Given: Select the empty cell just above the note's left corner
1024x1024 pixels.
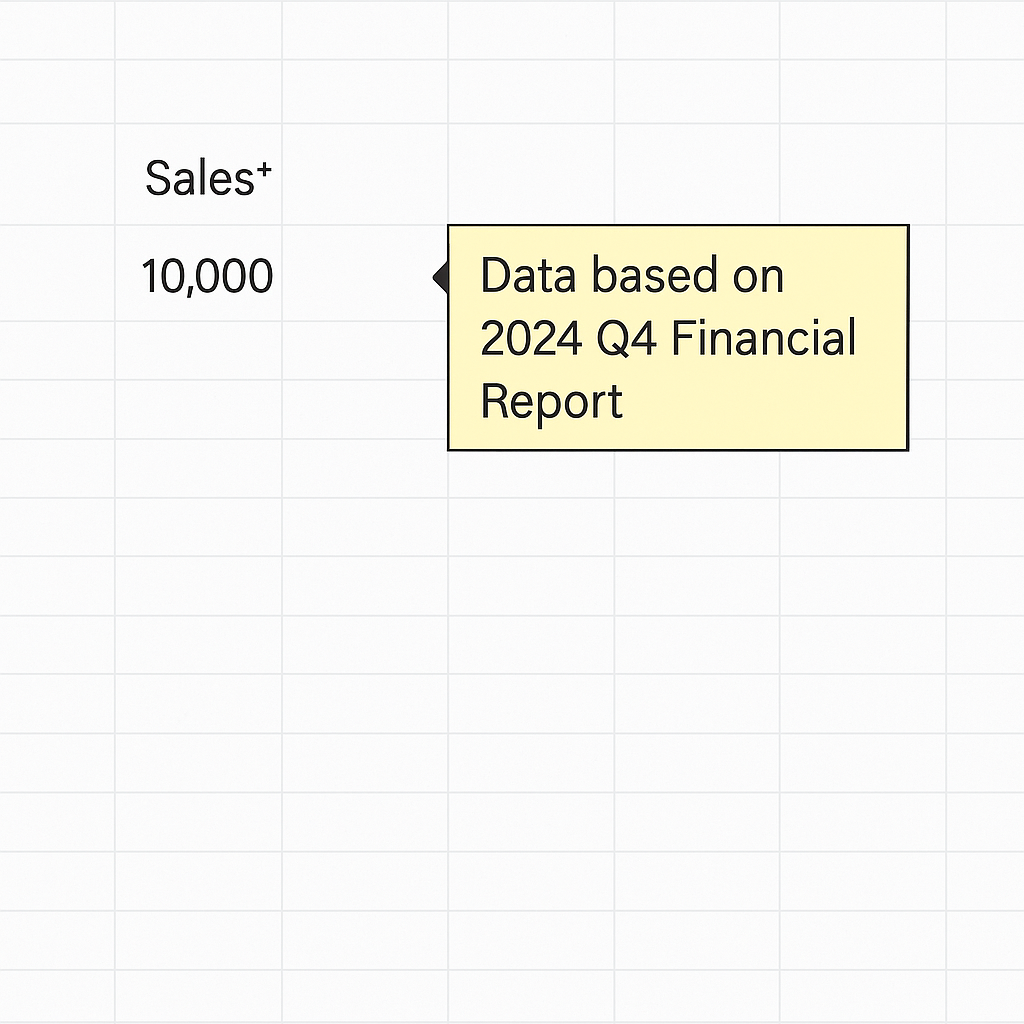Looking at the screenshot, I should [530, 179].
